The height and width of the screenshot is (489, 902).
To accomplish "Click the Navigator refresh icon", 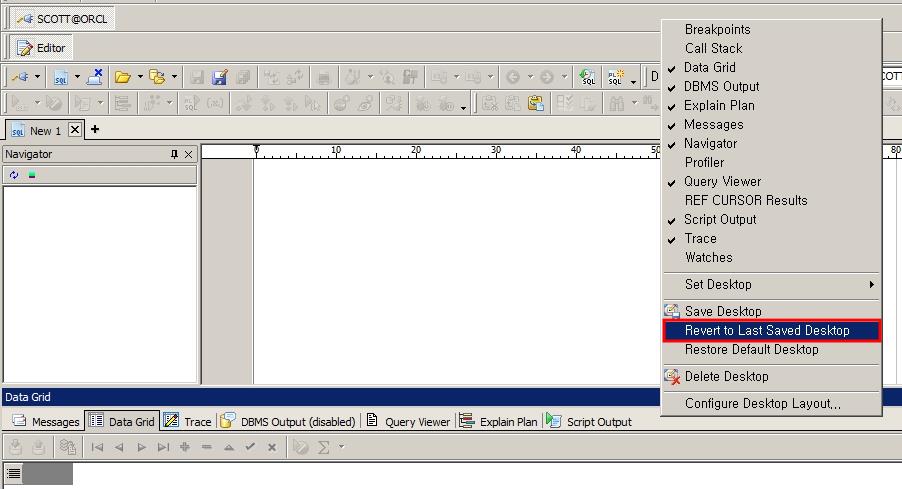I will 14,175.
